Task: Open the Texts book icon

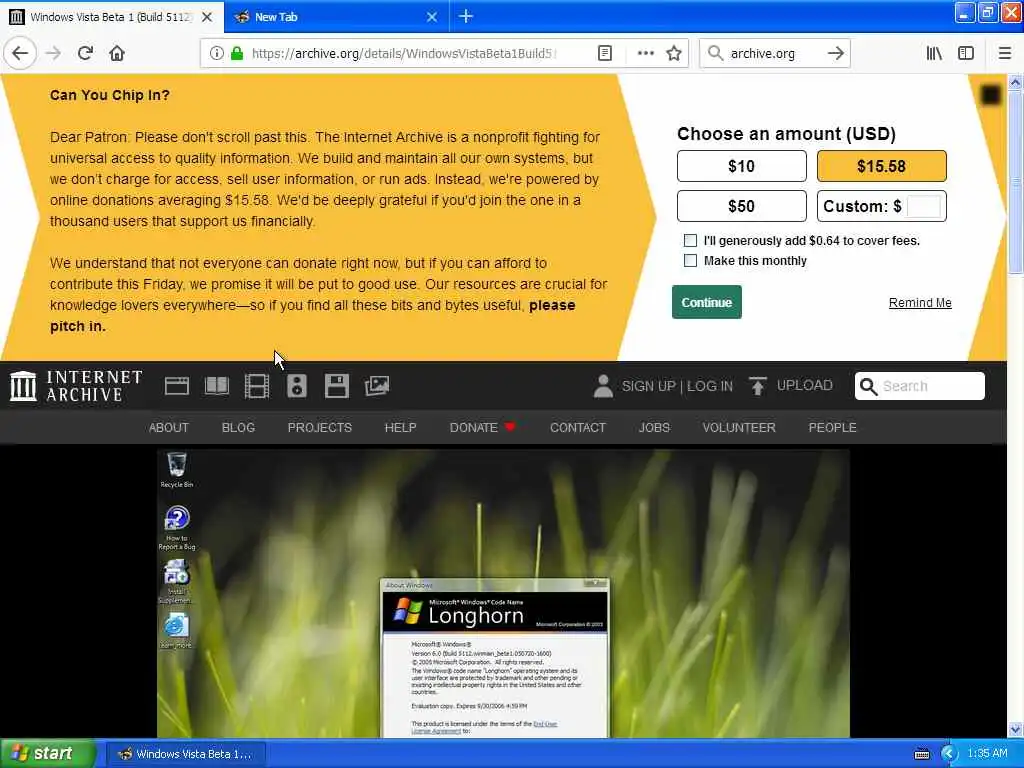Action: tap(217, 386)
